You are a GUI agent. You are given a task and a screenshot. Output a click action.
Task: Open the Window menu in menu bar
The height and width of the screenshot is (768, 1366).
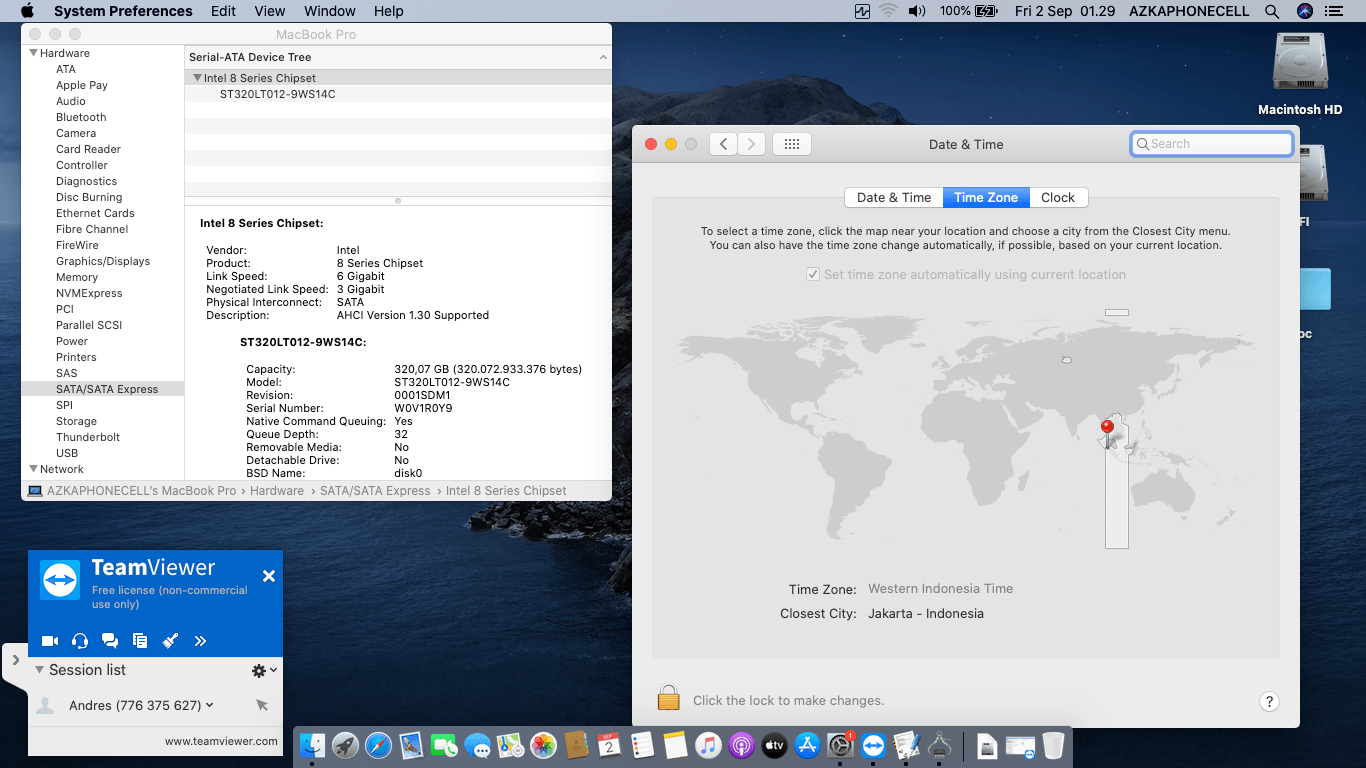pos(329,11)
